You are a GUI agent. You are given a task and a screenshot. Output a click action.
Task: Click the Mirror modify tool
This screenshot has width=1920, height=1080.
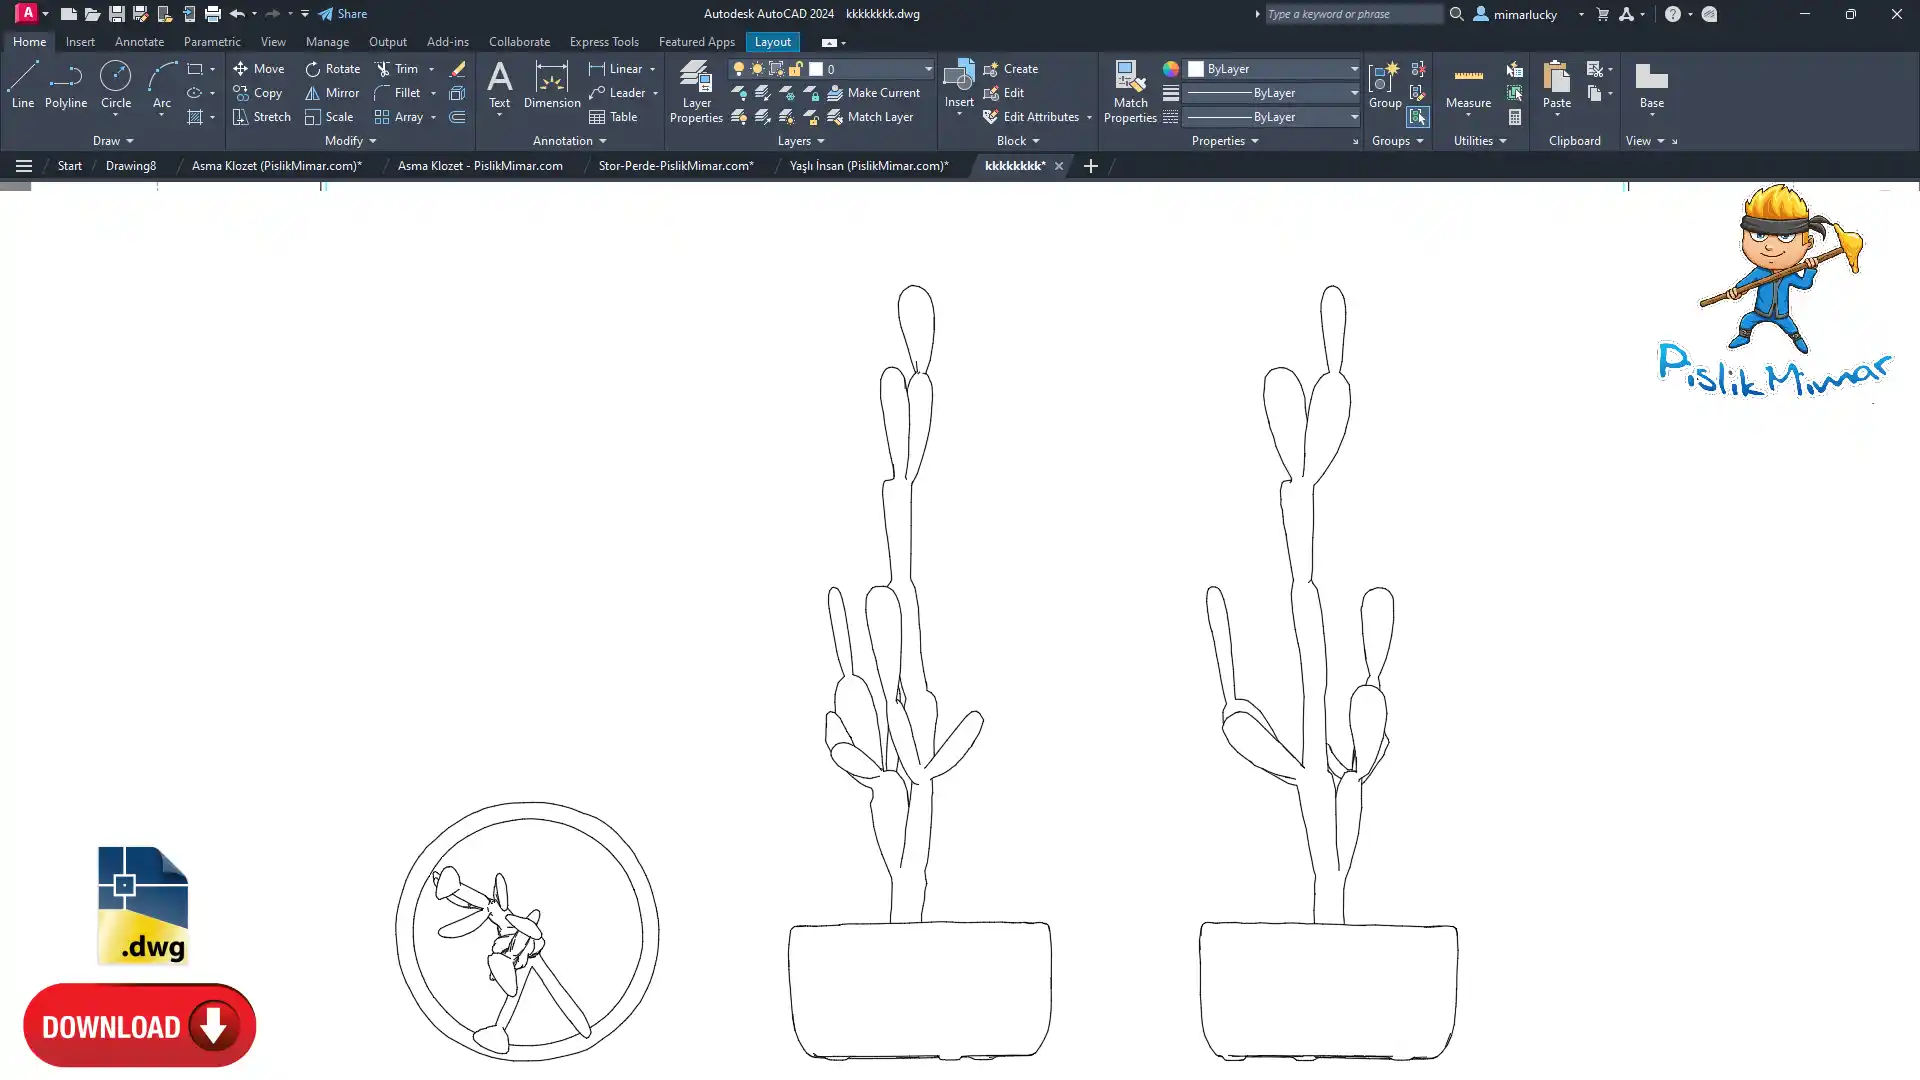pos(332,93)
